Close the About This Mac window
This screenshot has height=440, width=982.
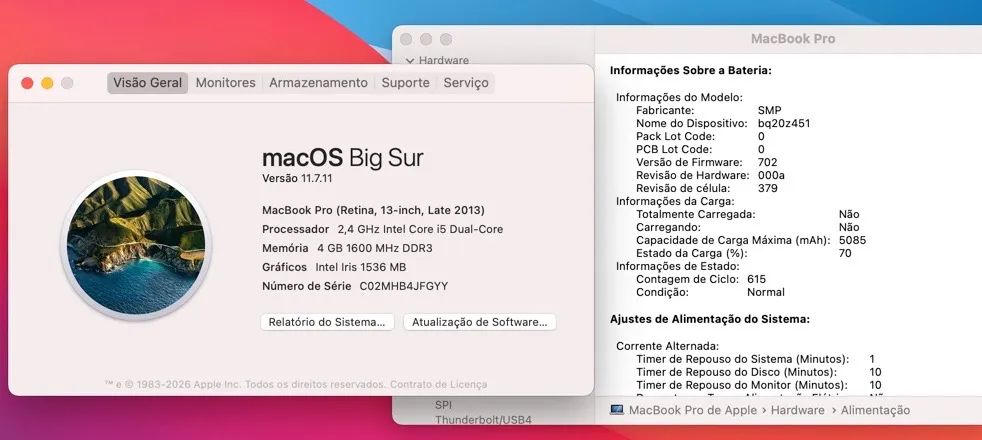tap(27, 83)
